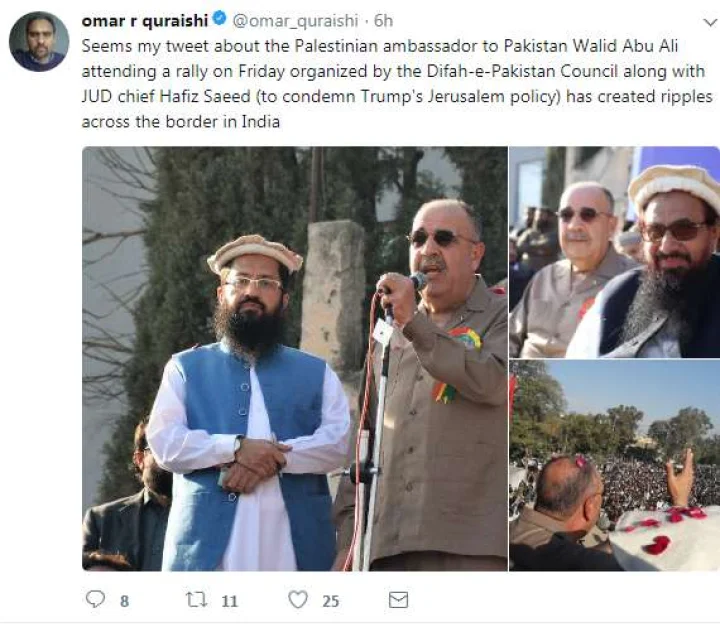Click the word 'India' ending the tweet

pos(260,122)
